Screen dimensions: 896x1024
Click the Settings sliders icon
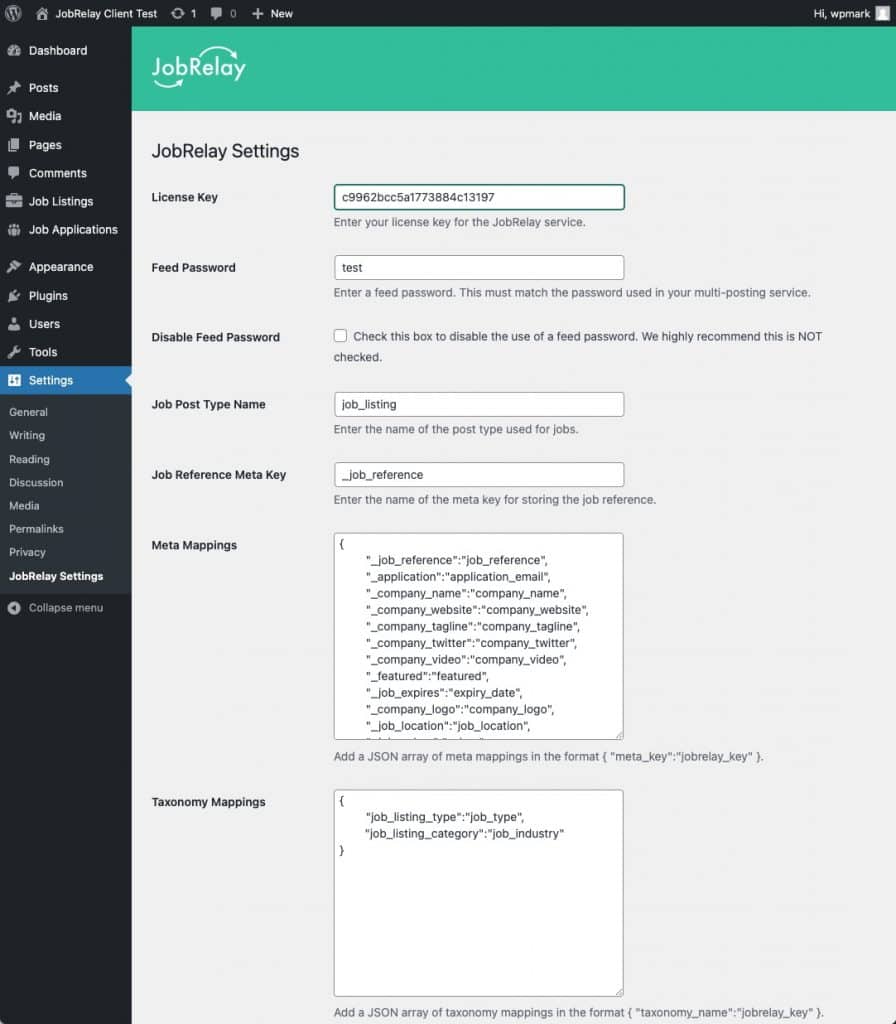pyautogui.click(x=14, y=380)
